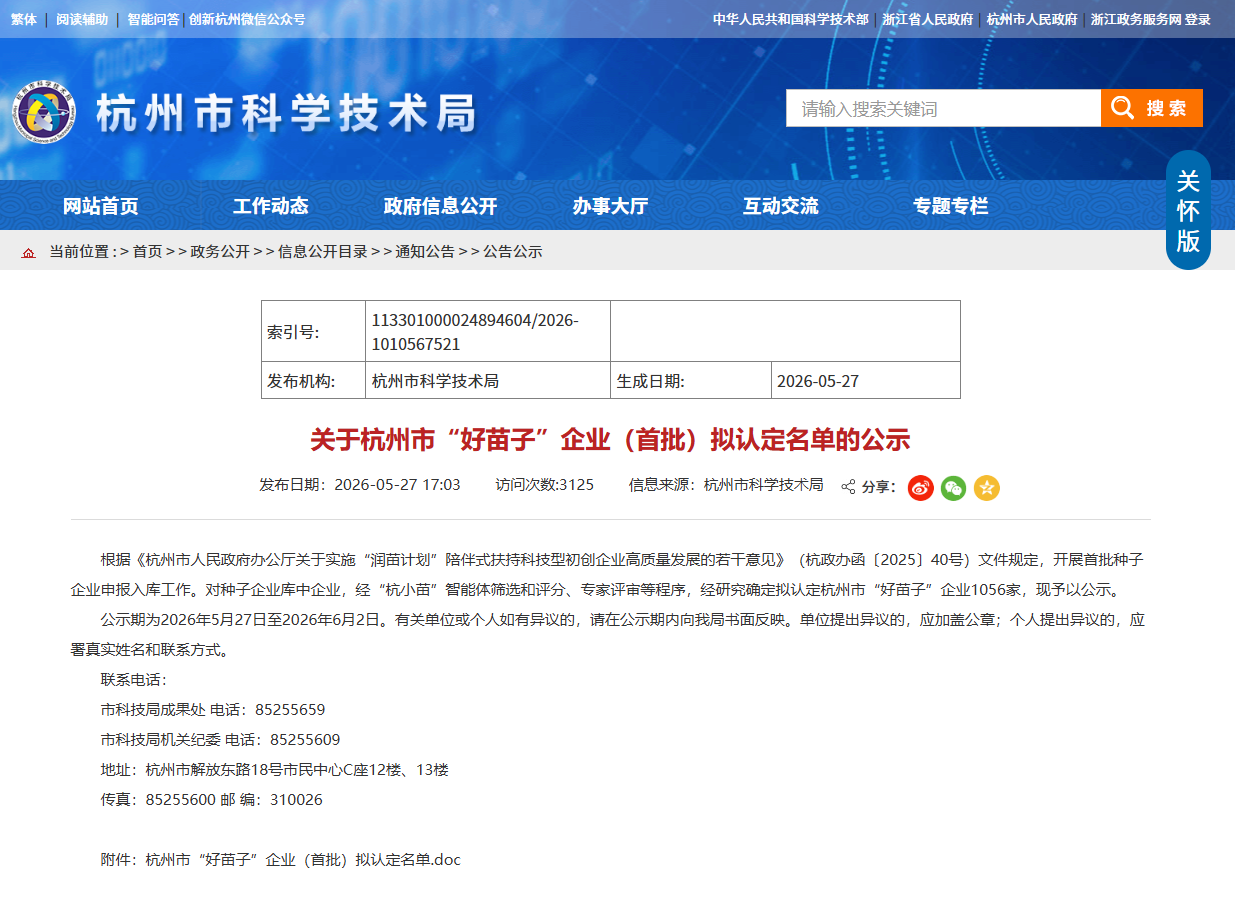Go to 通知公告 in breadcrumb
The image size is (1235, 912).
[x=425, y=252]
